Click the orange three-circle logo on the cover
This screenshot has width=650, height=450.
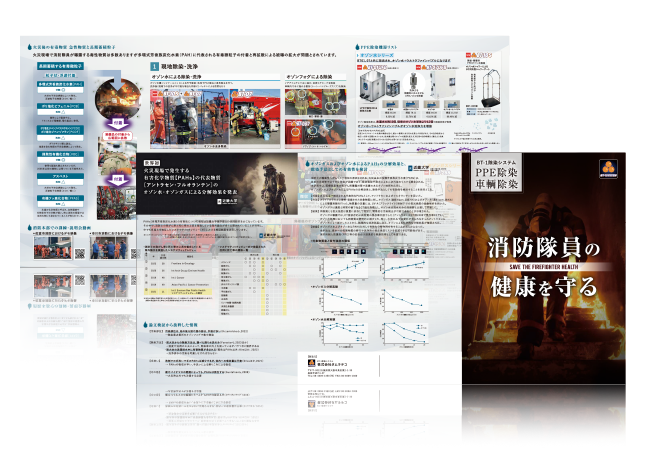[608, 169]
